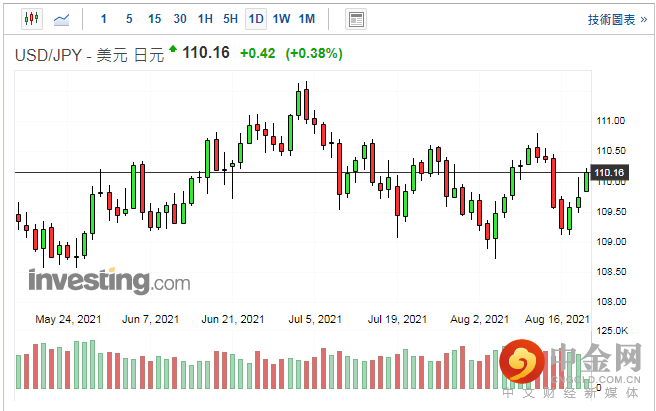Click the green up-arrow price indicator

(172, 49)
